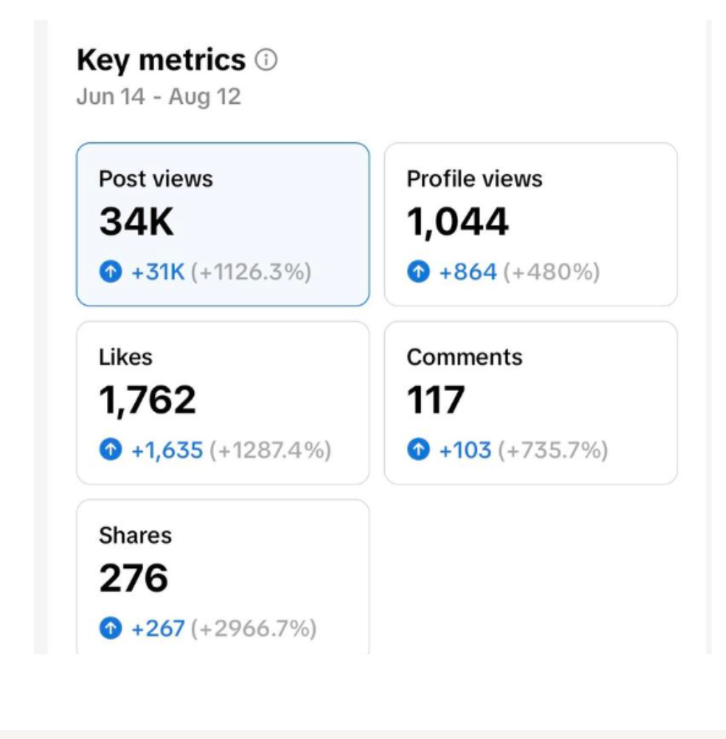Click the +864 change text
Viewport: 726px width, 739px height.
tap(468, 272)
